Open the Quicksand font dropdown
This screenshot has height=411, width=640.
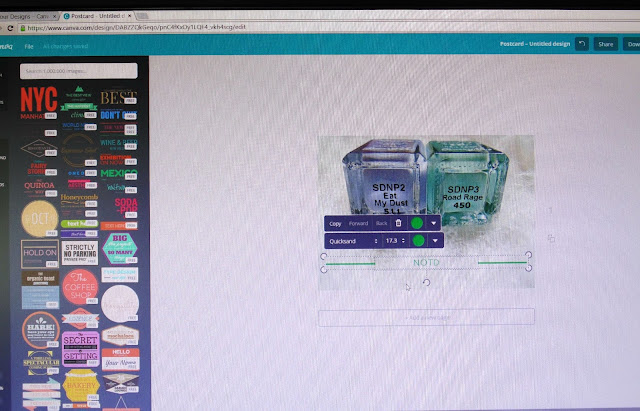(x=353, y=241)
